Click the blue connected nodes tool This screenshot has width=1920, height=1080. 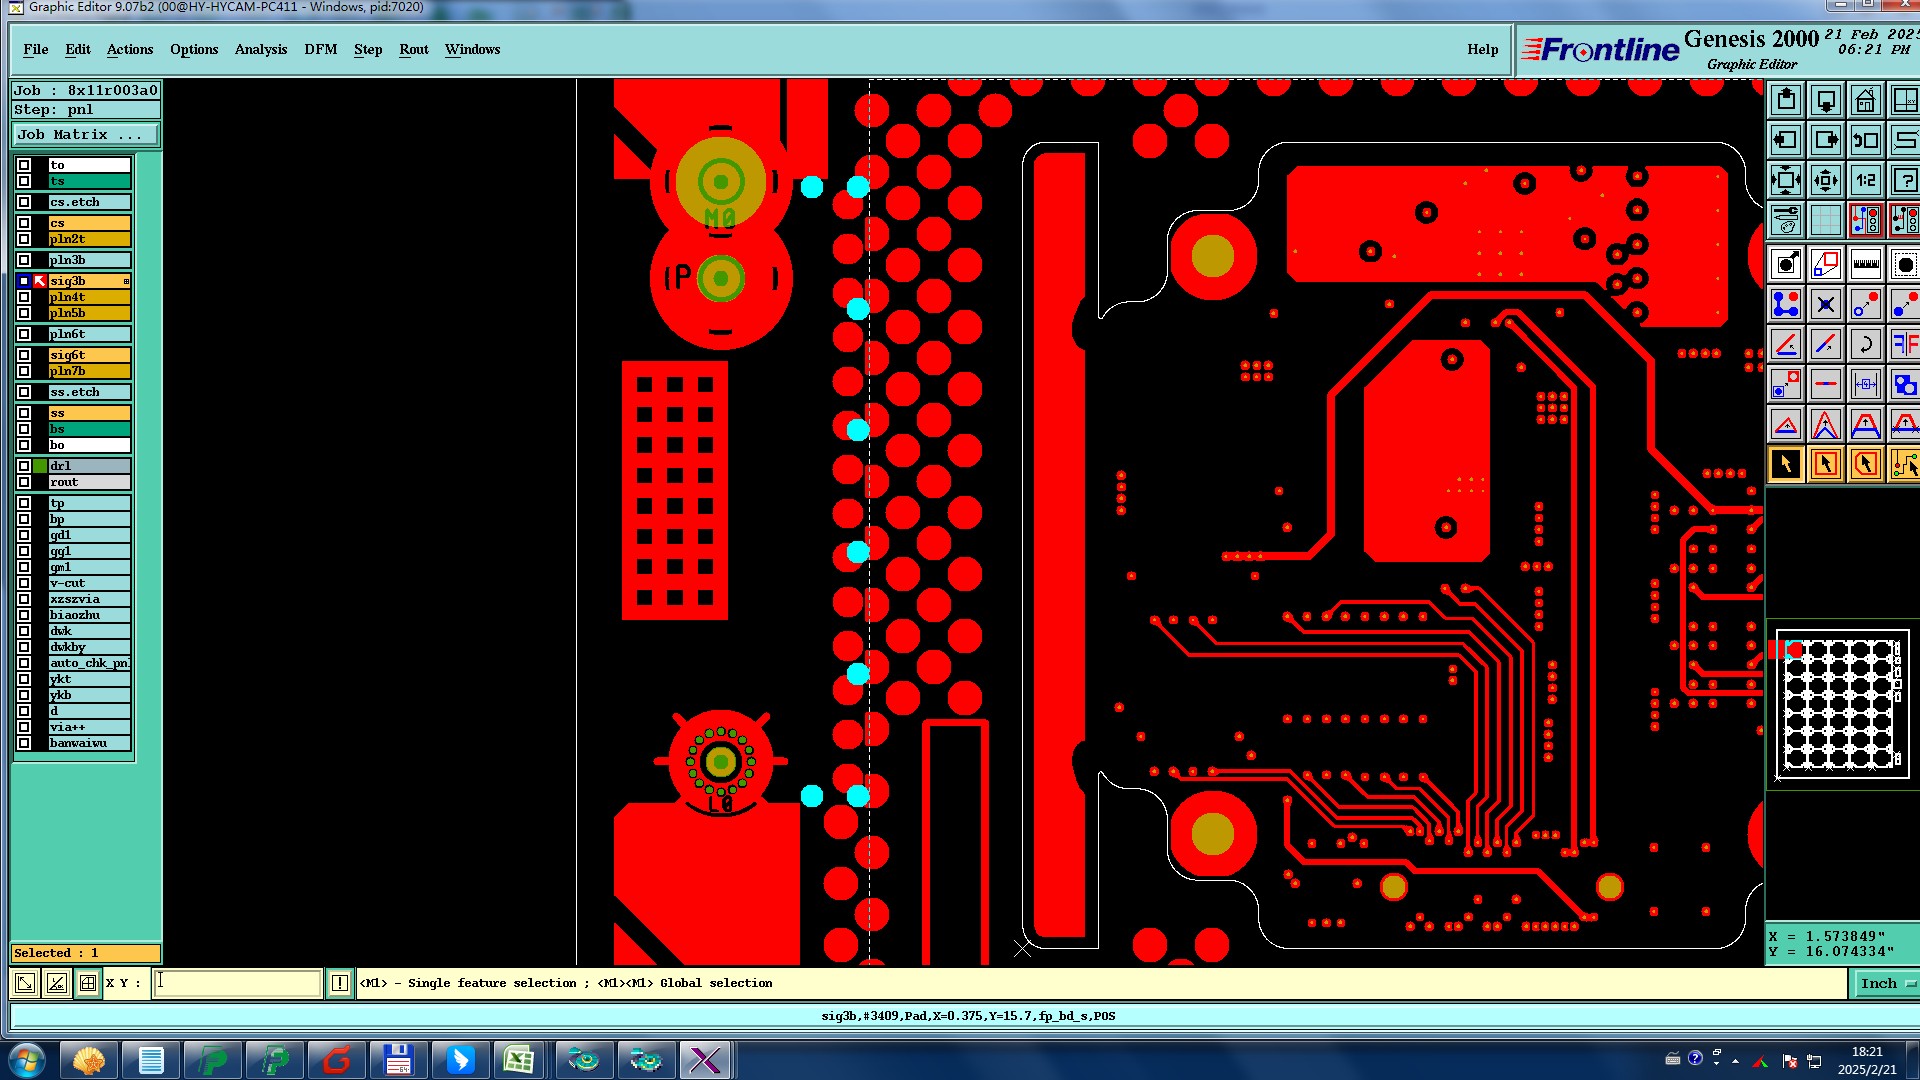tap(1786, 304)
